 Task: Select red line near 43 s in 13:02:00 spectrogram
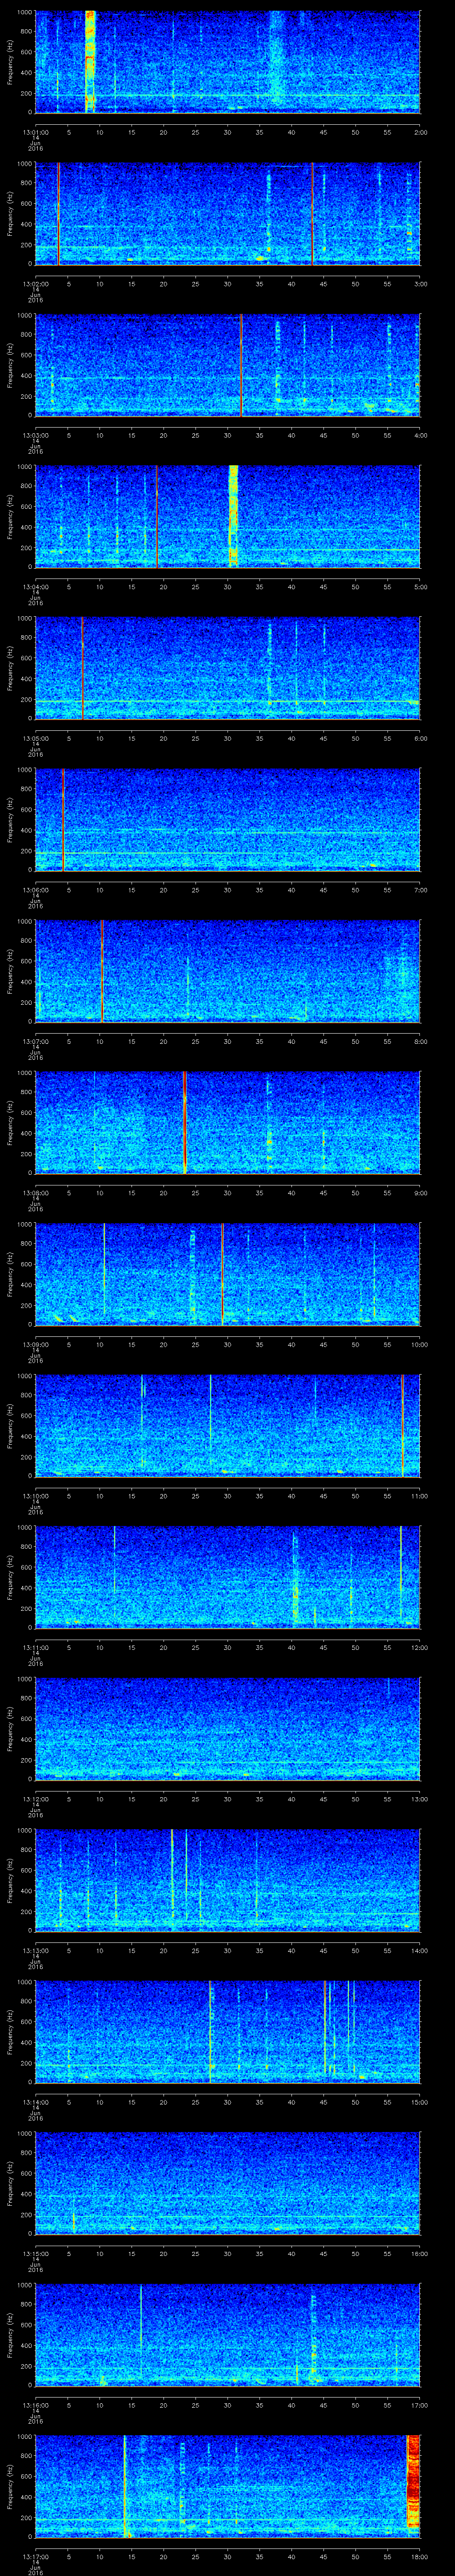(313, 213)
